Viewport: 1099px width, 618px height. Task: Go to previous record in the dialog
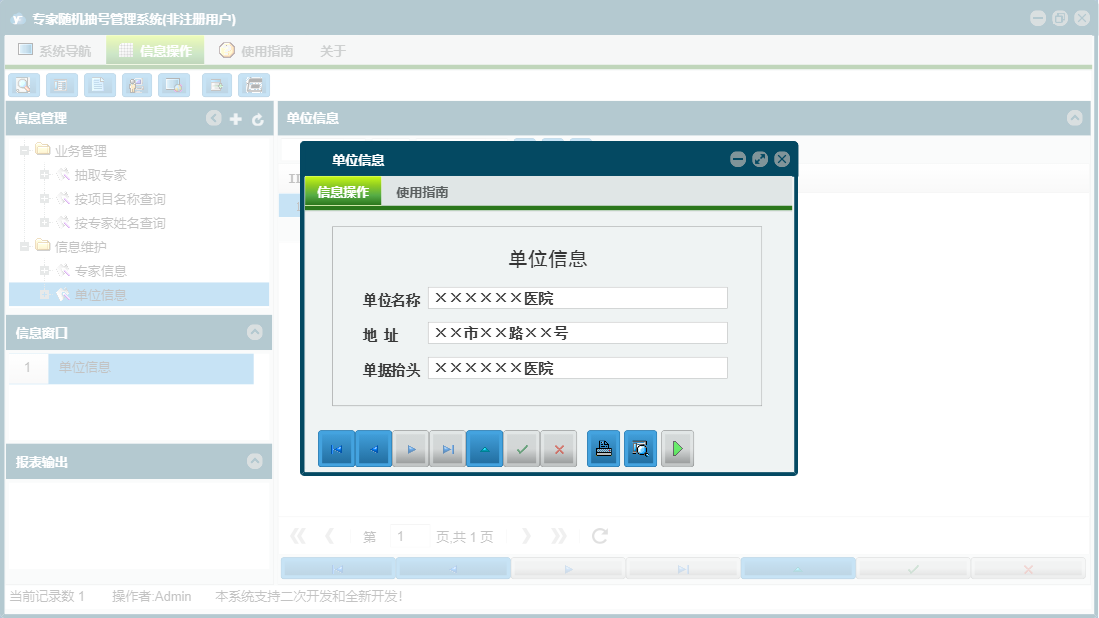click(x=373, y=448)
